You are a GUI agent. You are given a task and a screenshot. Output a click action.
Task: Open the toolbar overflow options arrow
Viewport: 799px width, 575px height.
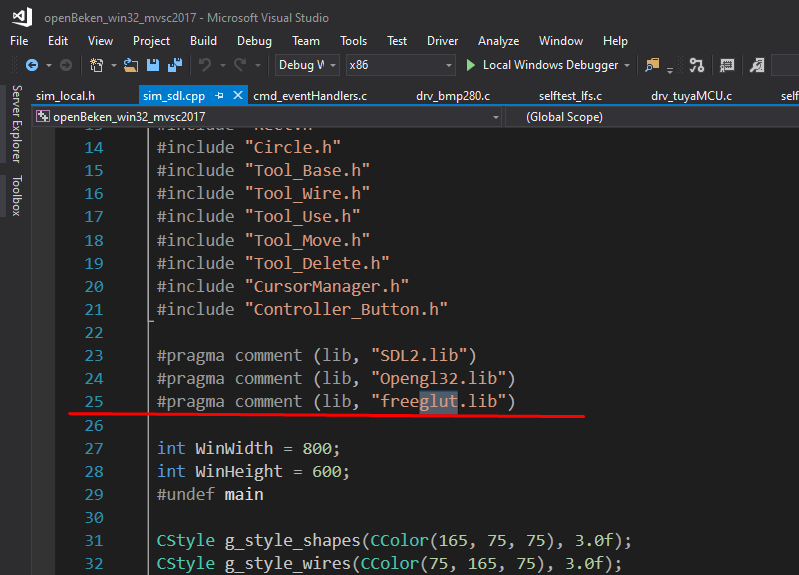pos(670,69)
